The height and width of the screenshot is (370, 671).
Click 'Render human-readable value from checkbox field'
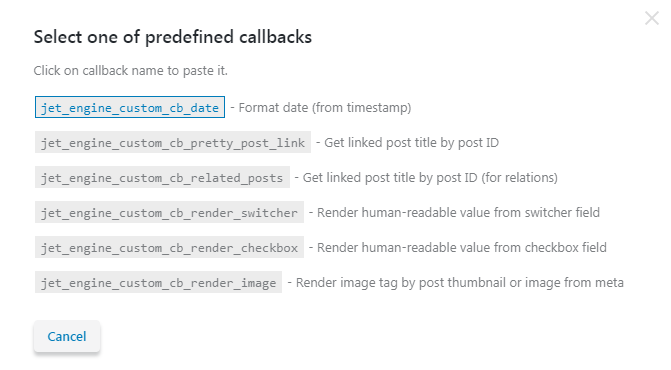[462, 248]
